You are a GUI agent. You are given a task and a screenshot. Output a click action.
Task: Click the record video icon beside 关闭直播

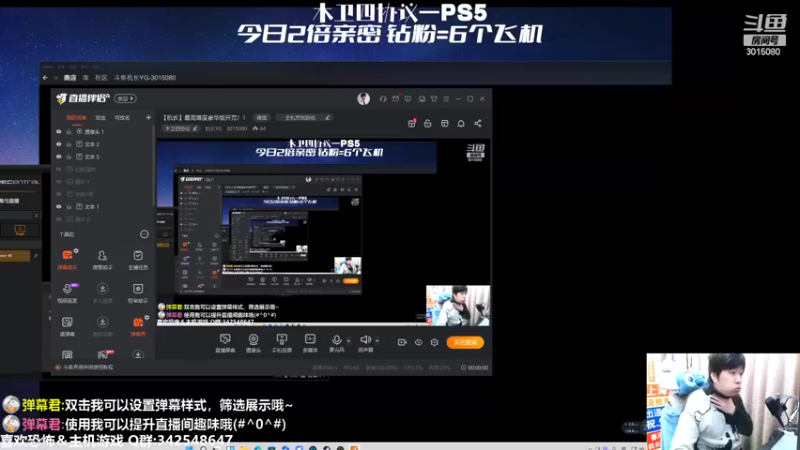pos(402,342)
